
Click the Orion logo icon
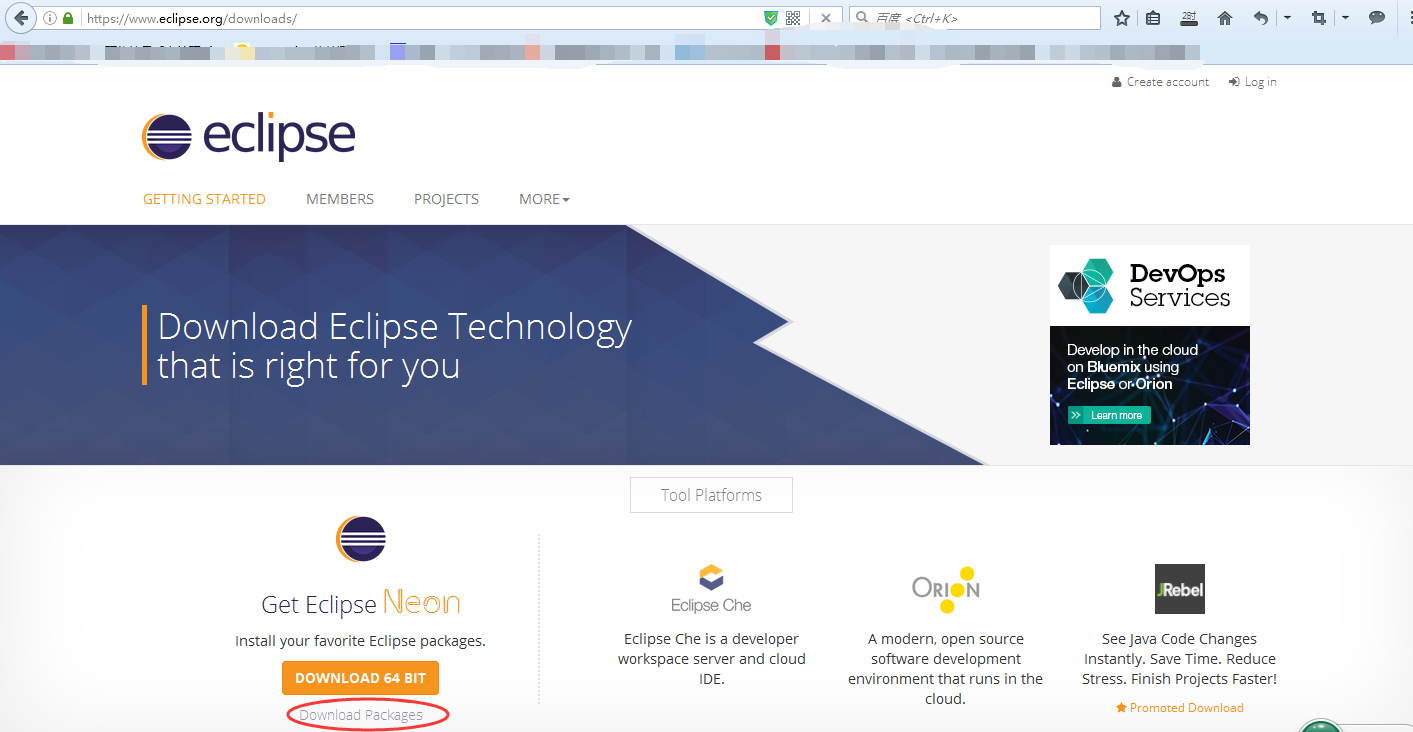click(x=946, y=588)
